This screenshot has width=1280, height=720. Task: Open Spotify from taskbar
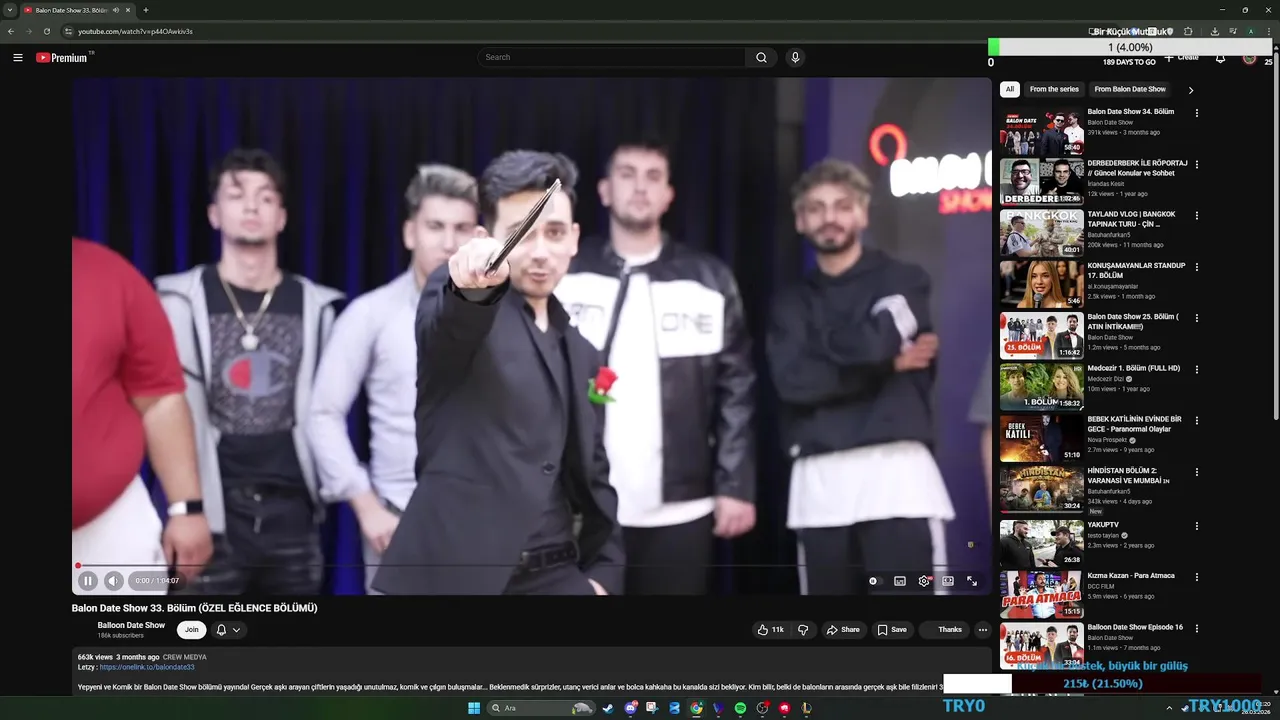[740, 708]
